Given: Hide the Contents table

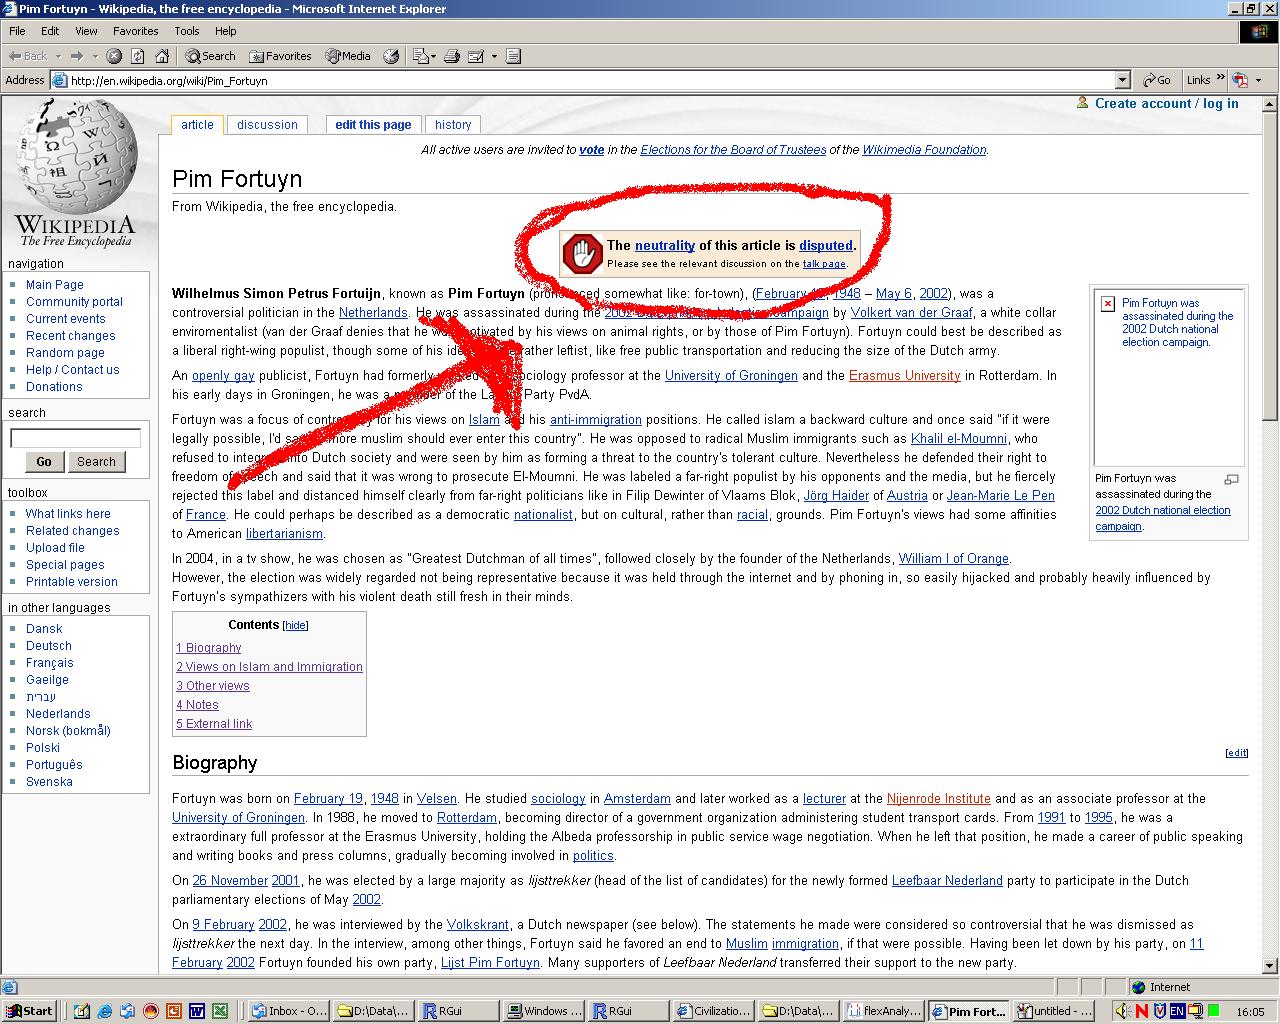Looking at the screenshot, I should (296, 625).
